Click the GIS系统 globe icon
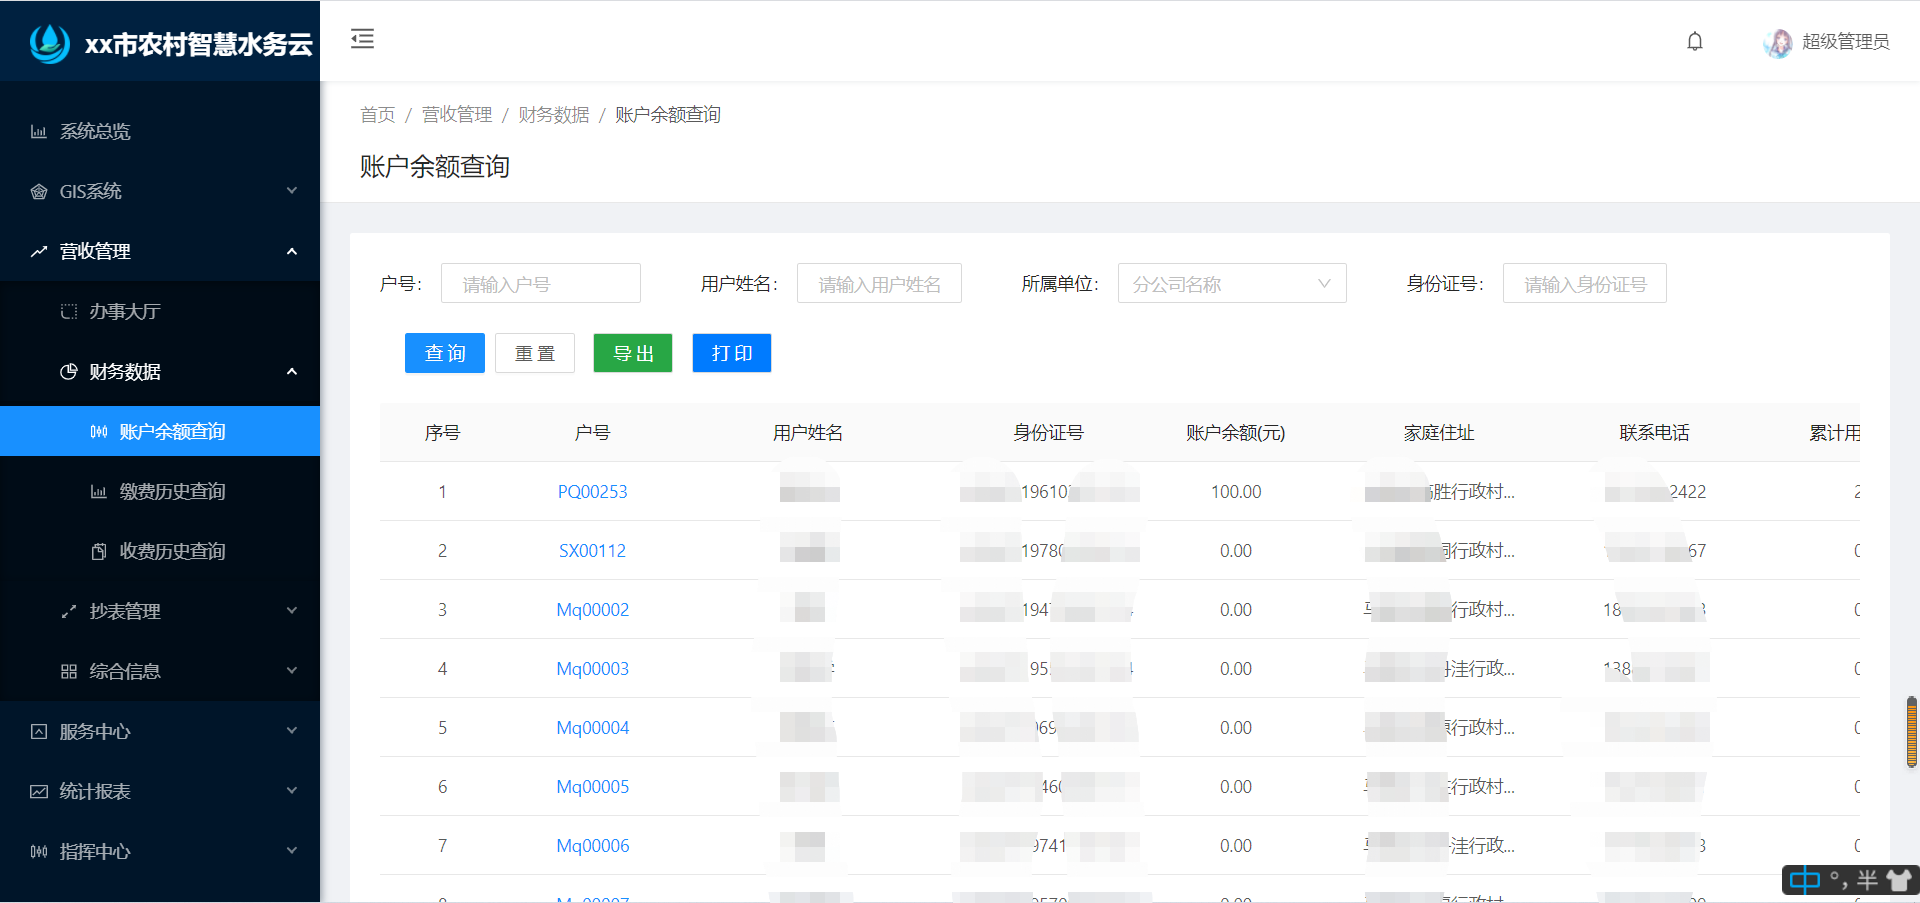 coord(39,191)
